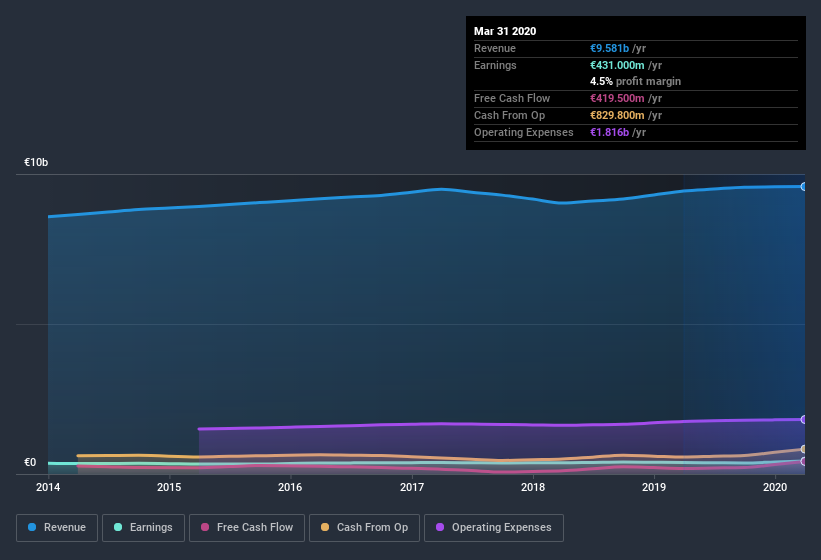Click the 2015 x-axis label

point(169,487)
